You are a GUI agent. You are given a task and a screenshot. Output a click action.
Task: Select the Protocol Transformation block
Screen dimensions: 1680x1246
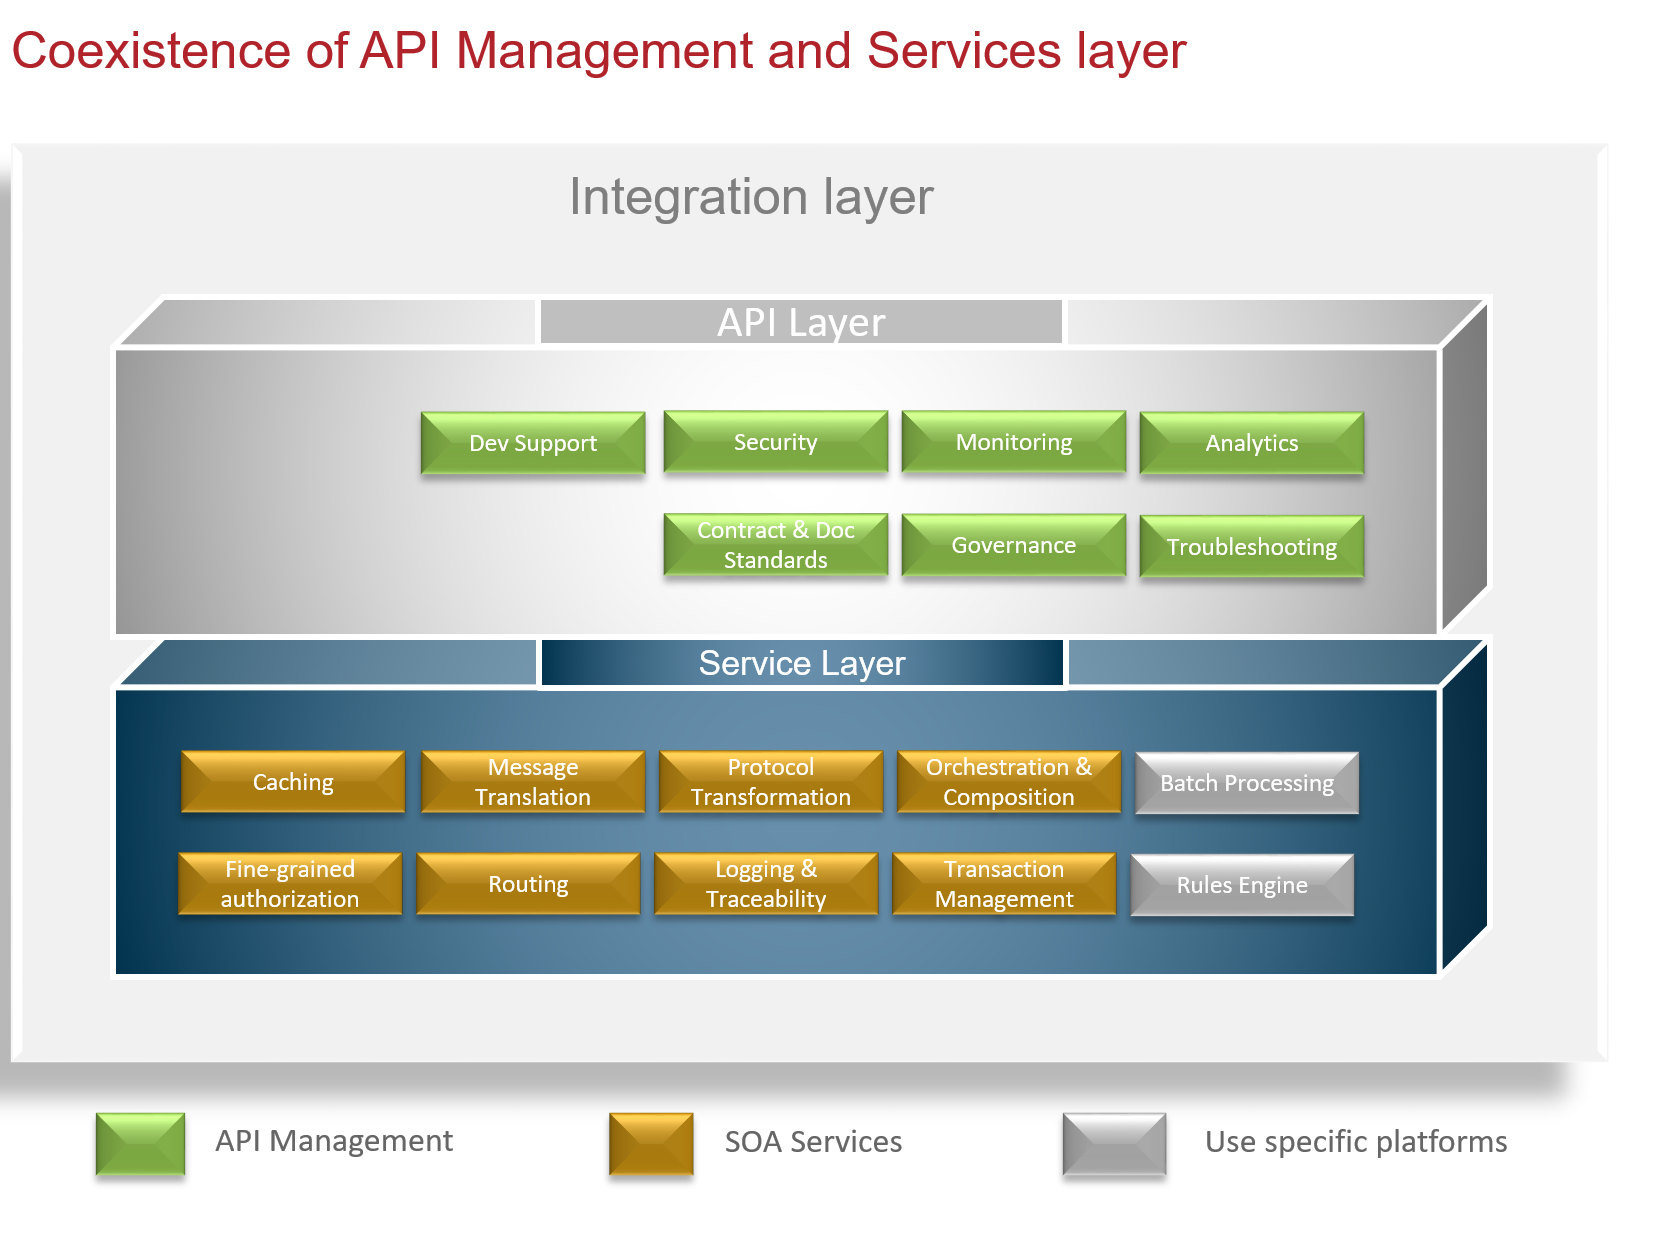(x=770, y=782)
